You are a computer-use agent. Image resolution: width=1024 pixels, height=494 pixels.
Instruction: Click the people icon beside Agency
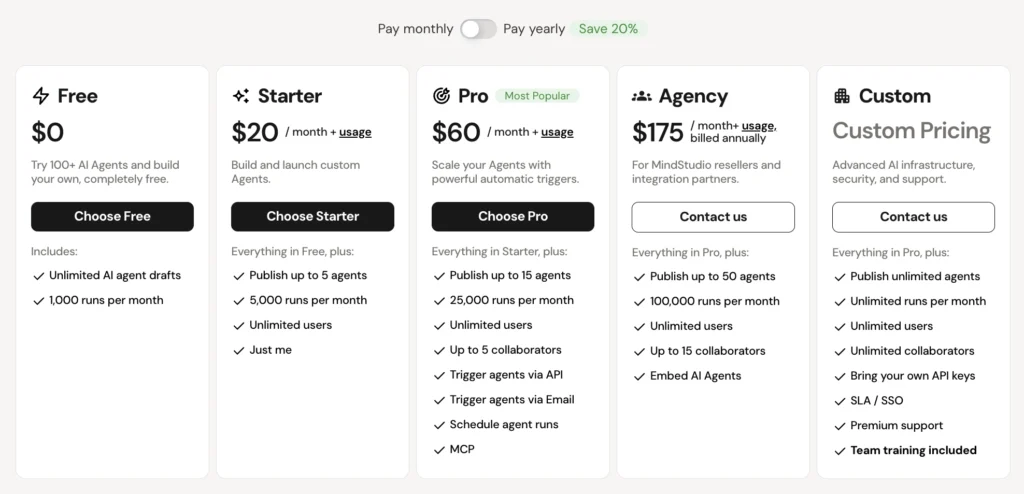tap(642, 96)
